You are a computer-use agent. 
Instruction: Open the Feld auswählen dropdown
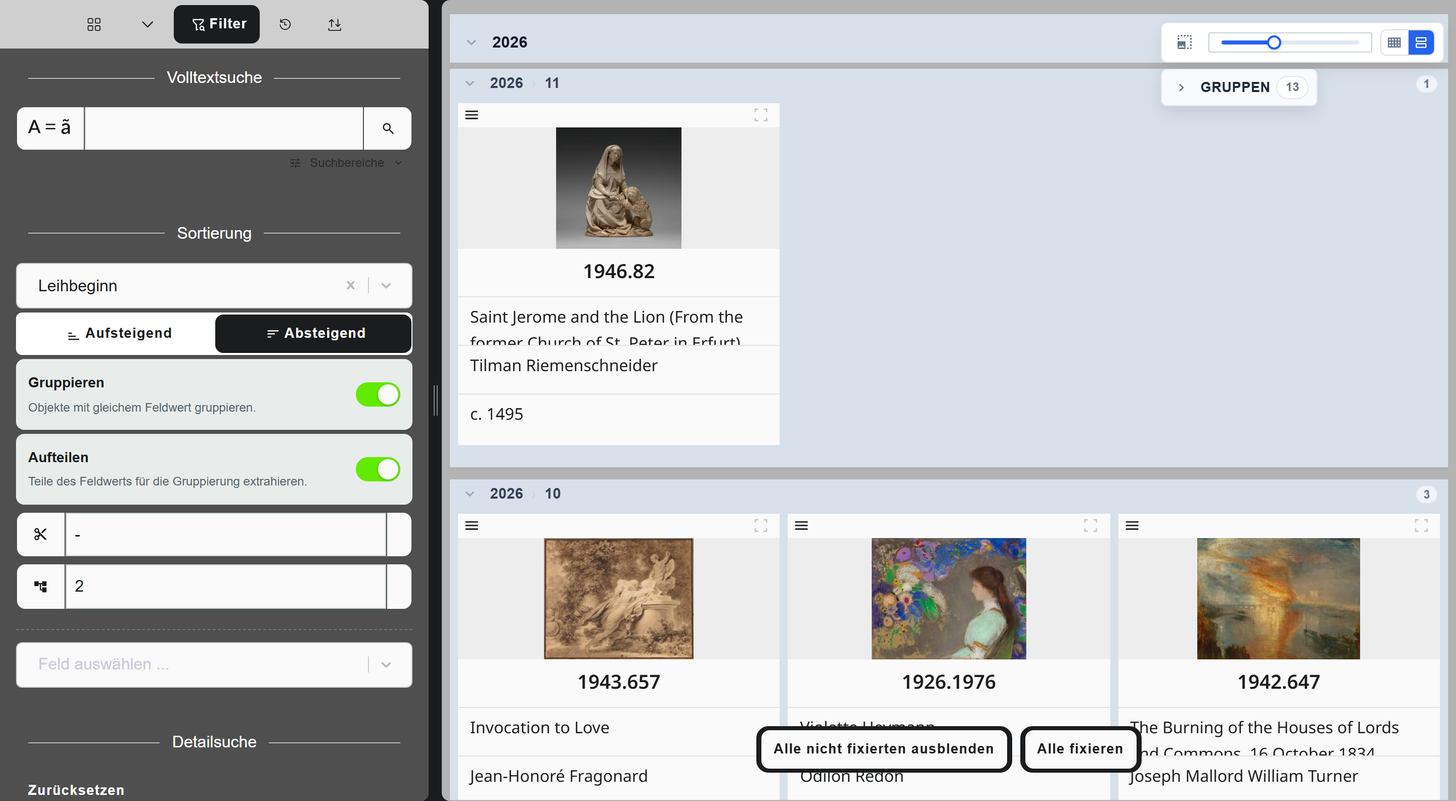tap(214, 664)
